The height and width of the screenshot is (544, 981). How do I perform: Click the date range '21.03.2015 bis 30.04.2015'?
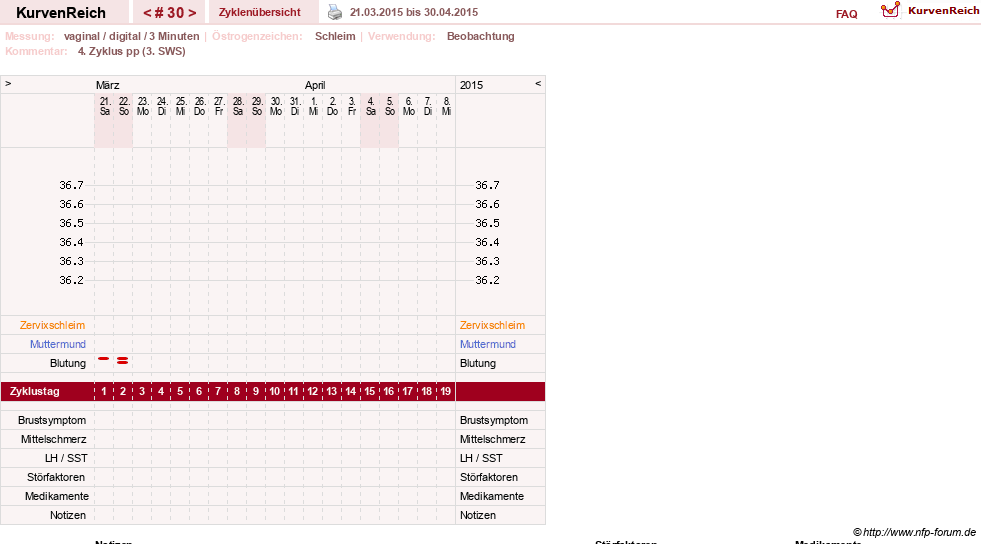[414, 13]
